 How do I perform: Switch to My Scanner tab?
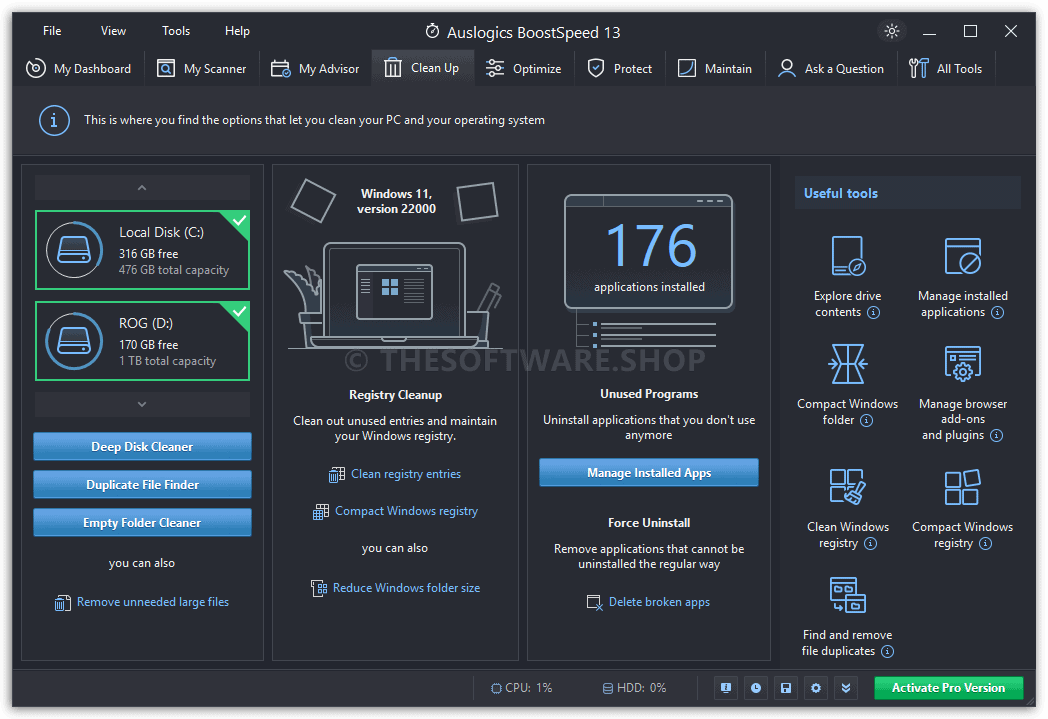click(202, 68)
